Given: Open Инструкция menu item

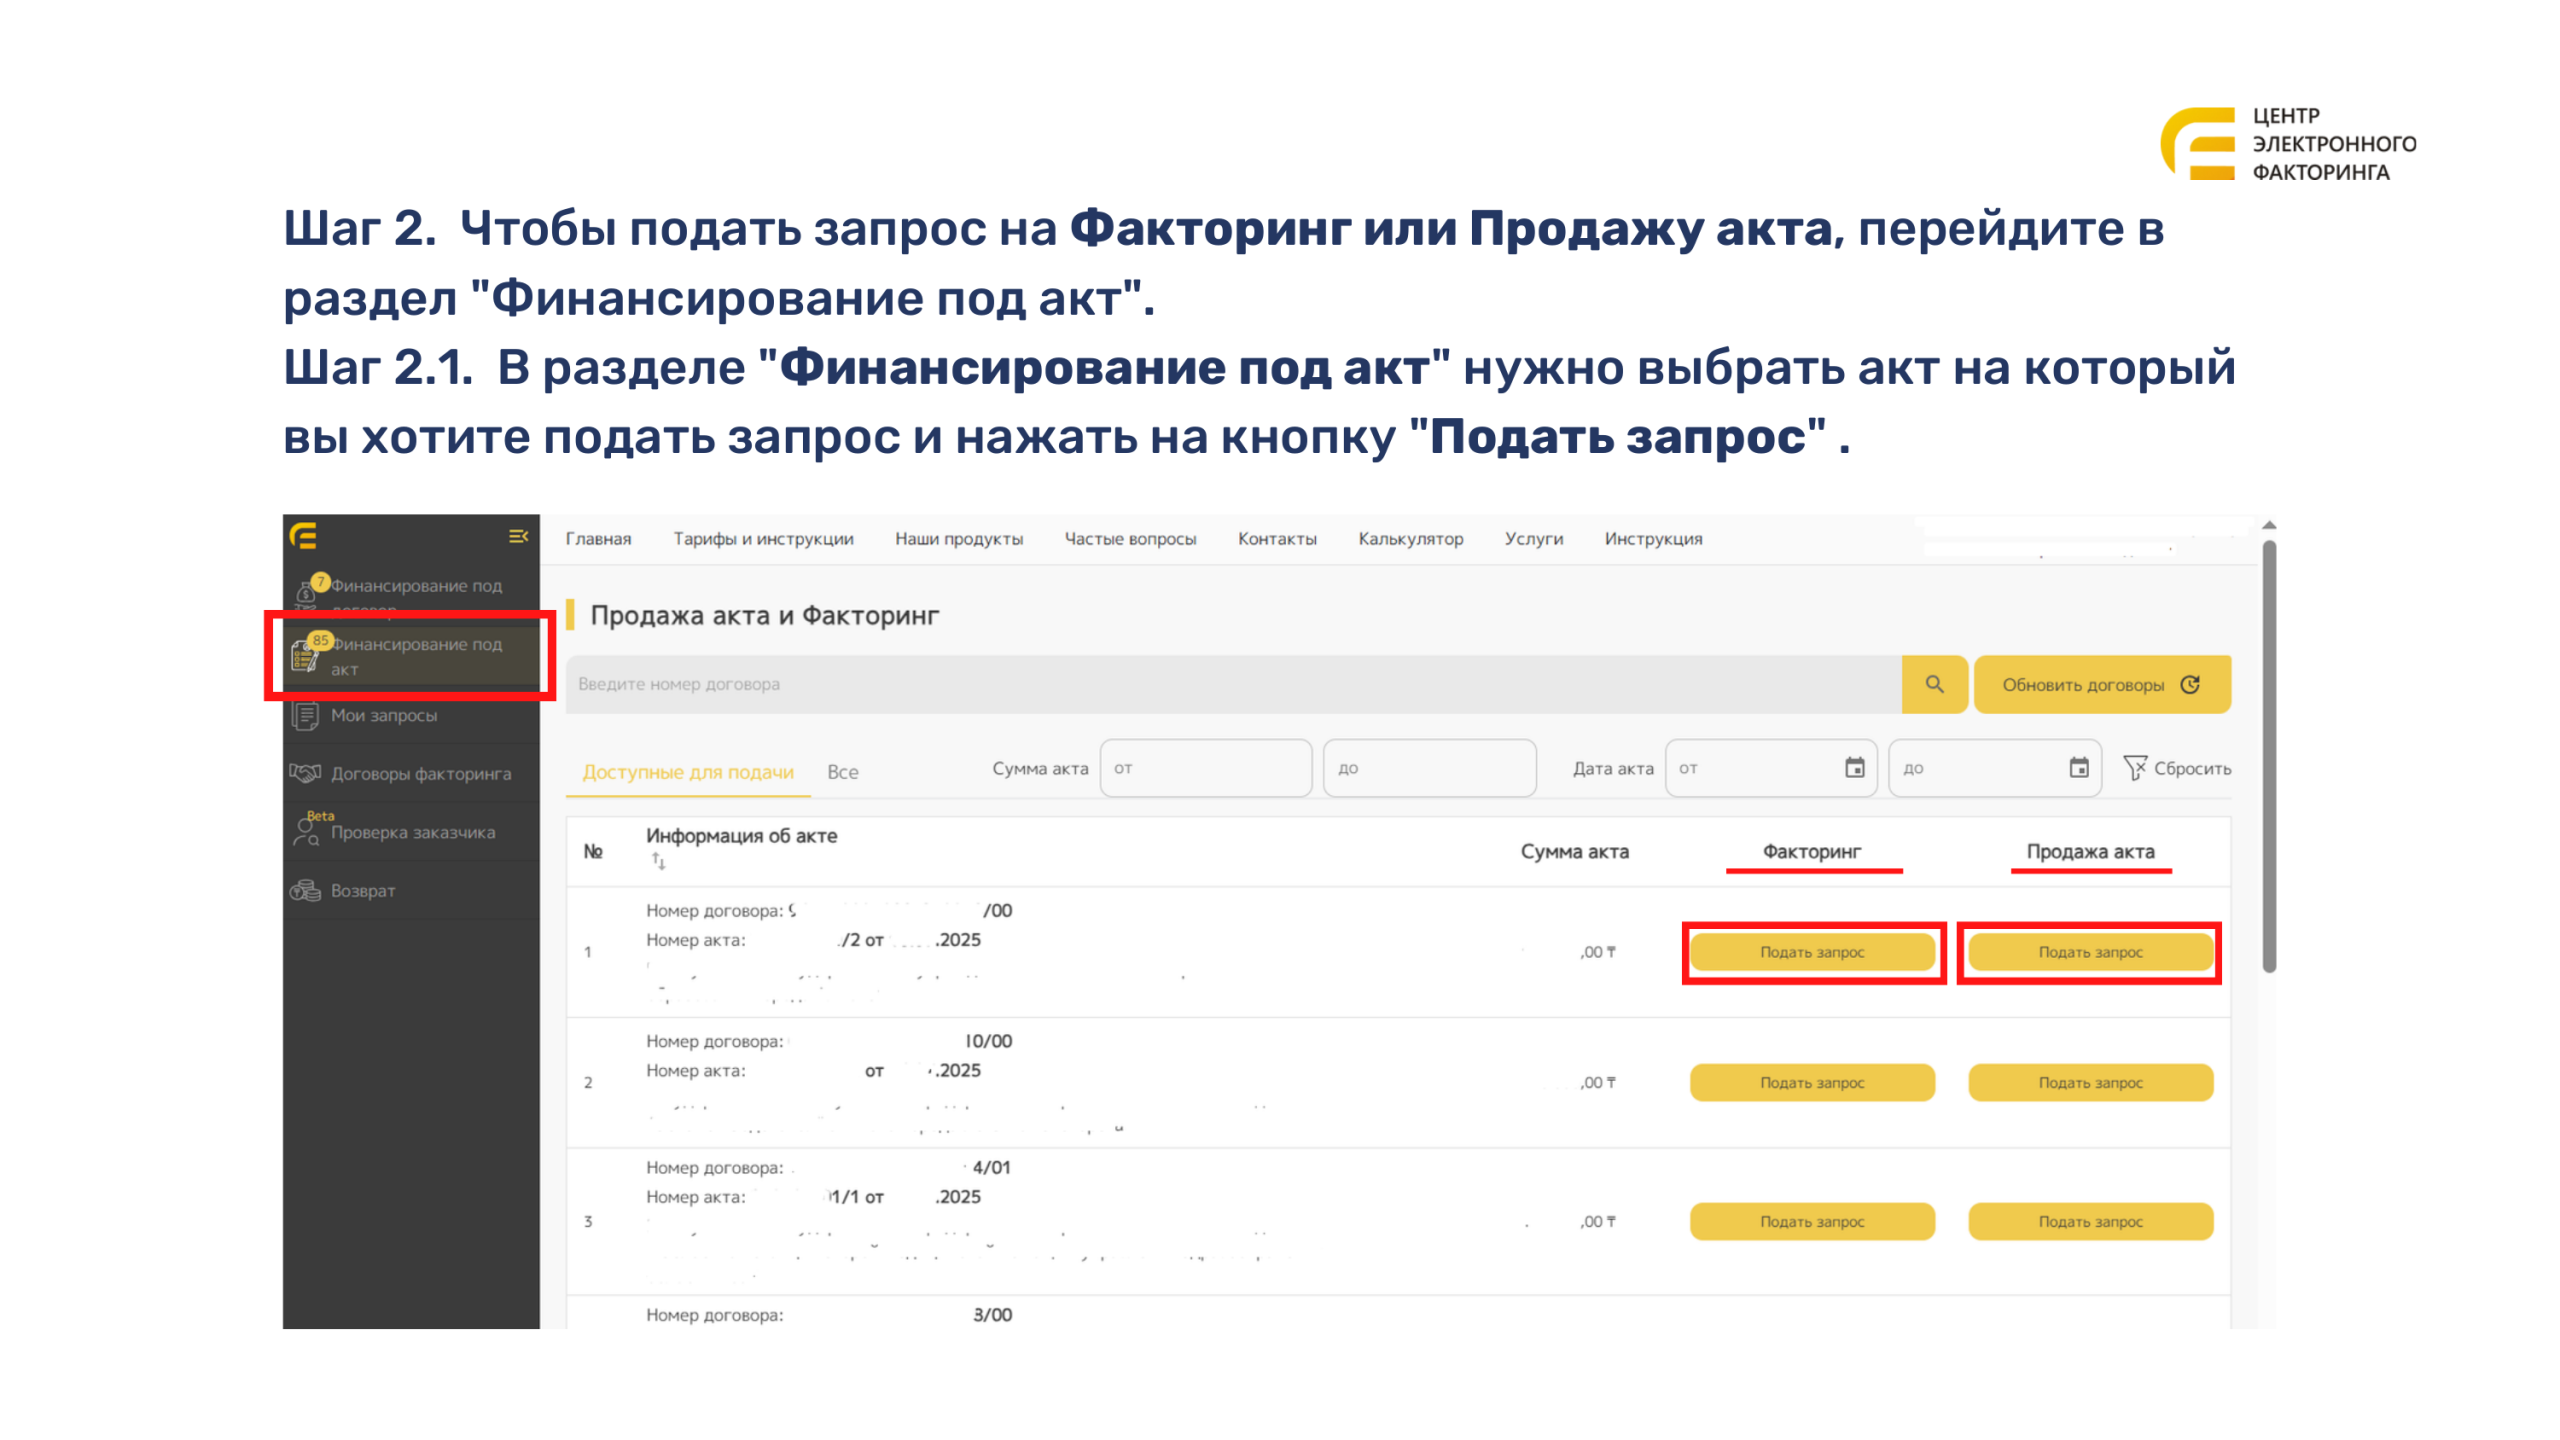Looking at the screenshot, I should (x=1653, y=538).
